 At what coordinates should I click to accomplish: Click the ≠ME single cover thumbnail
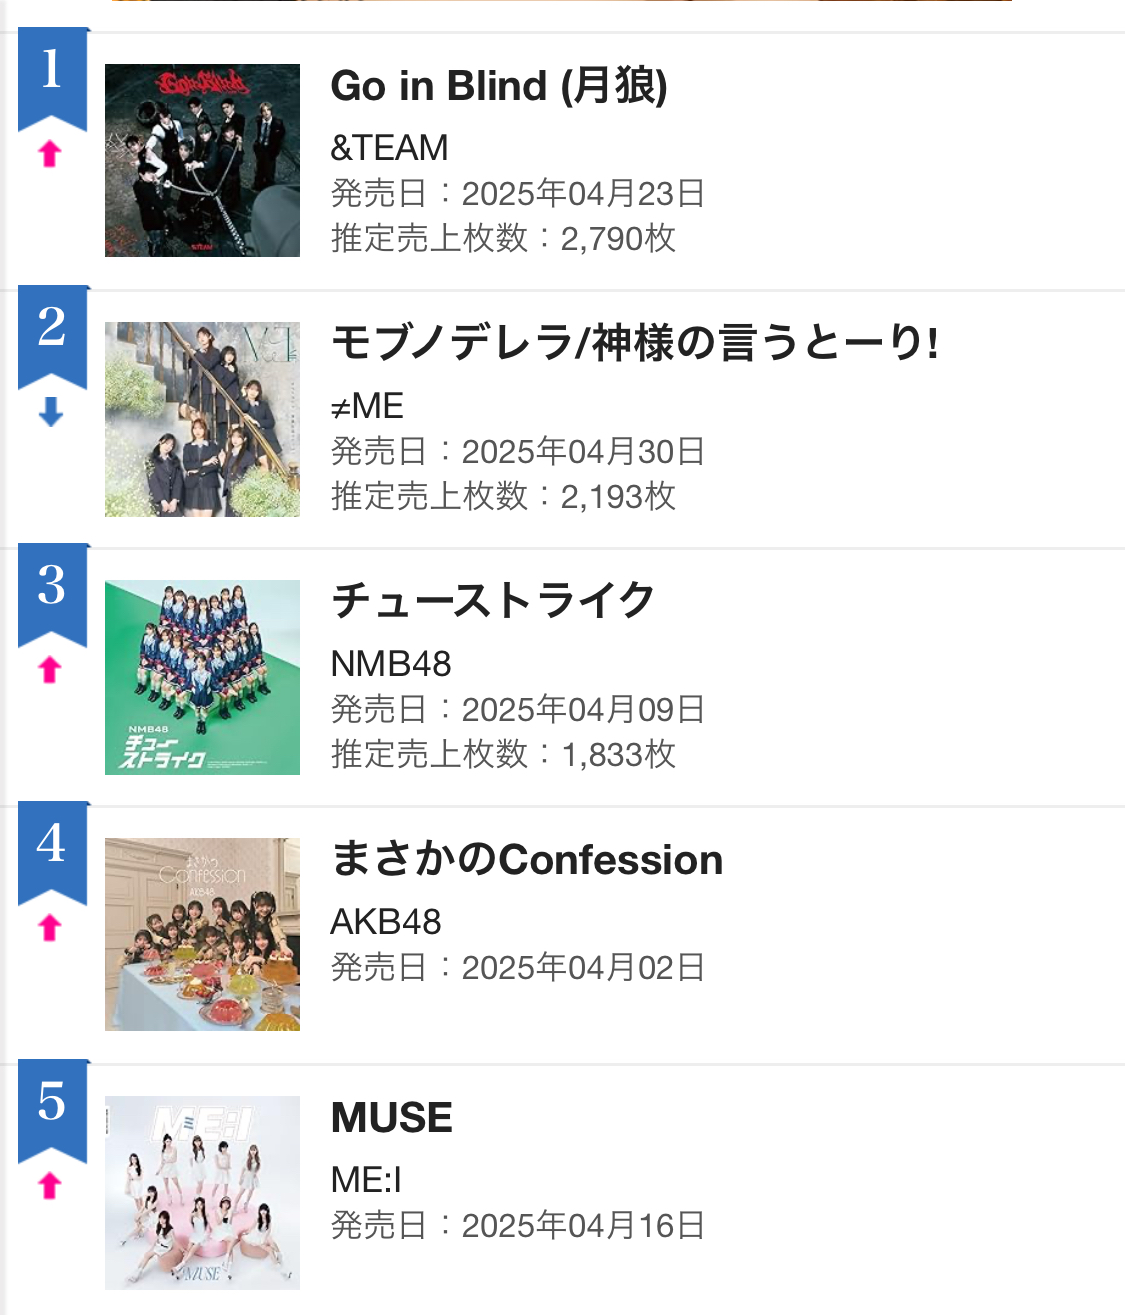[202, 419]
